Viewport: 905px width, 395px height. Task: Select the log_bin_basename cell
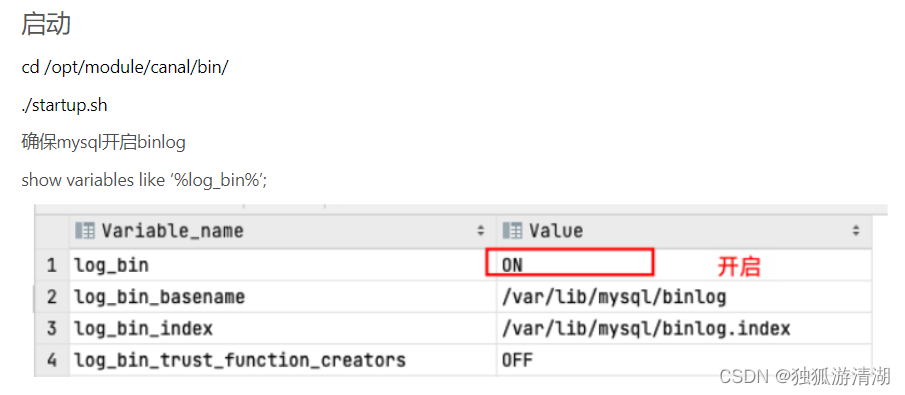tap(283, 297)
